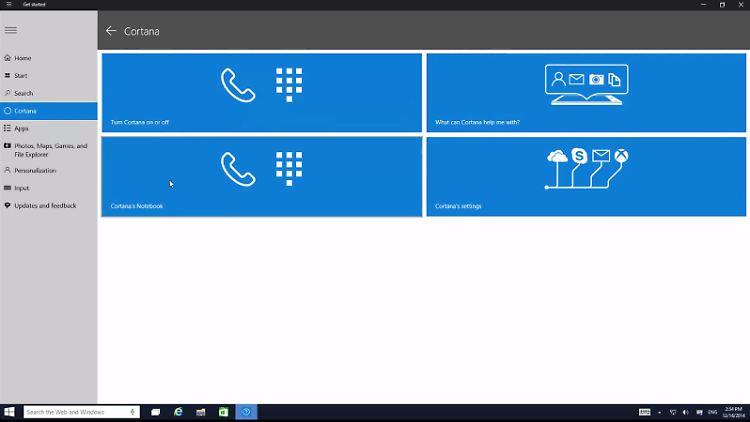The width and height of the screenshot is (750, 422).
Task: Open the Search section in the sidebar
Action: [x=23, y=93]
